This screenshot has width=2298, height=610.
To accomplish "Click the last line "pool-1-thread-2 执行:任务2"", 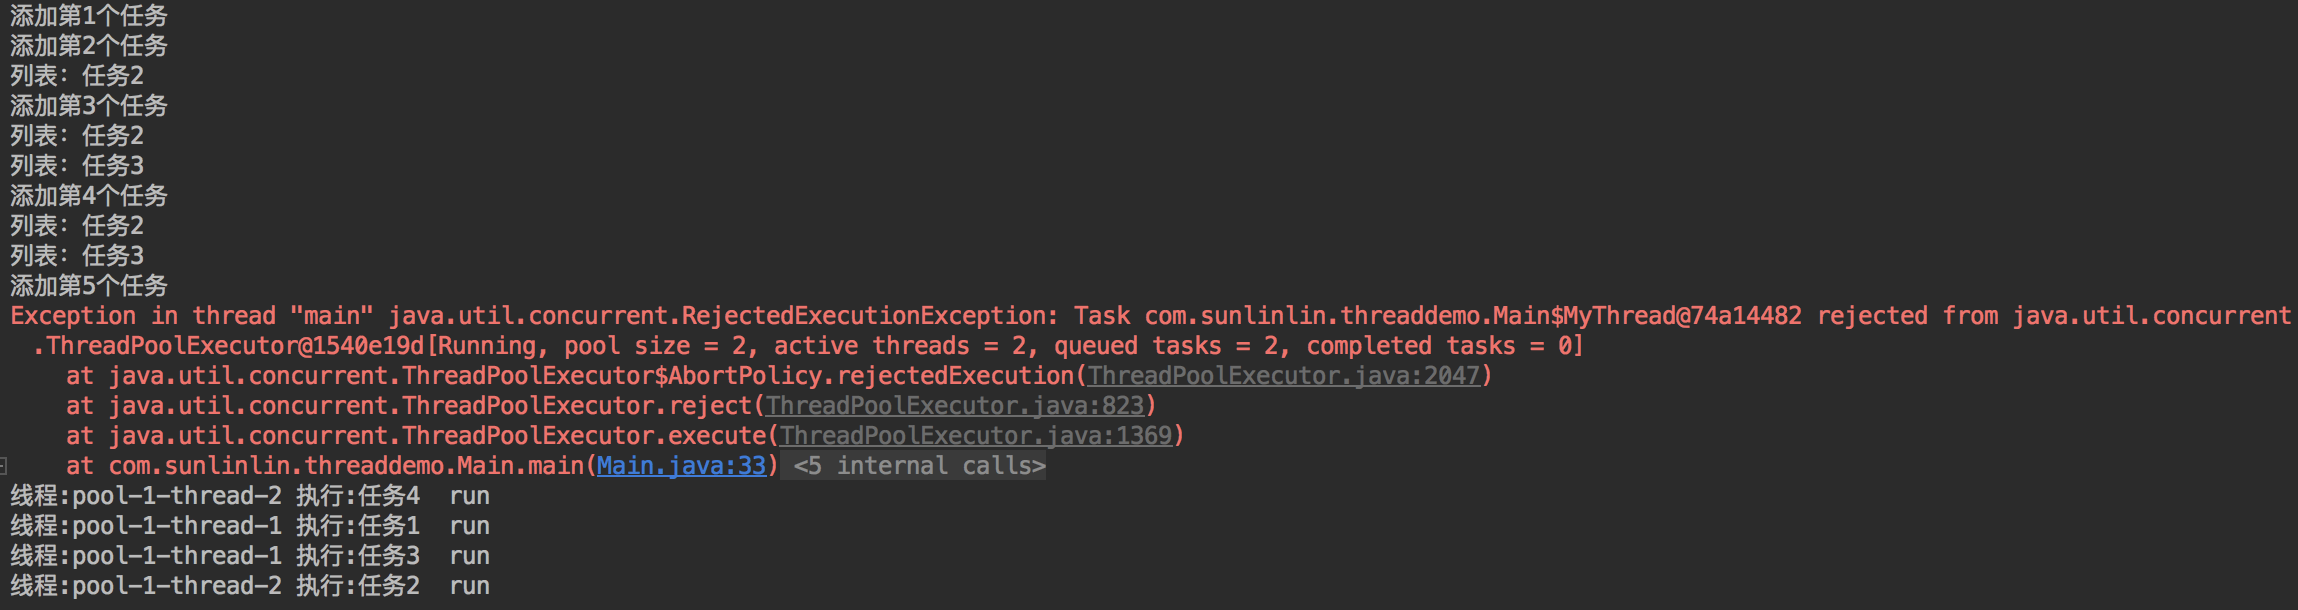I will click(250, 586).
